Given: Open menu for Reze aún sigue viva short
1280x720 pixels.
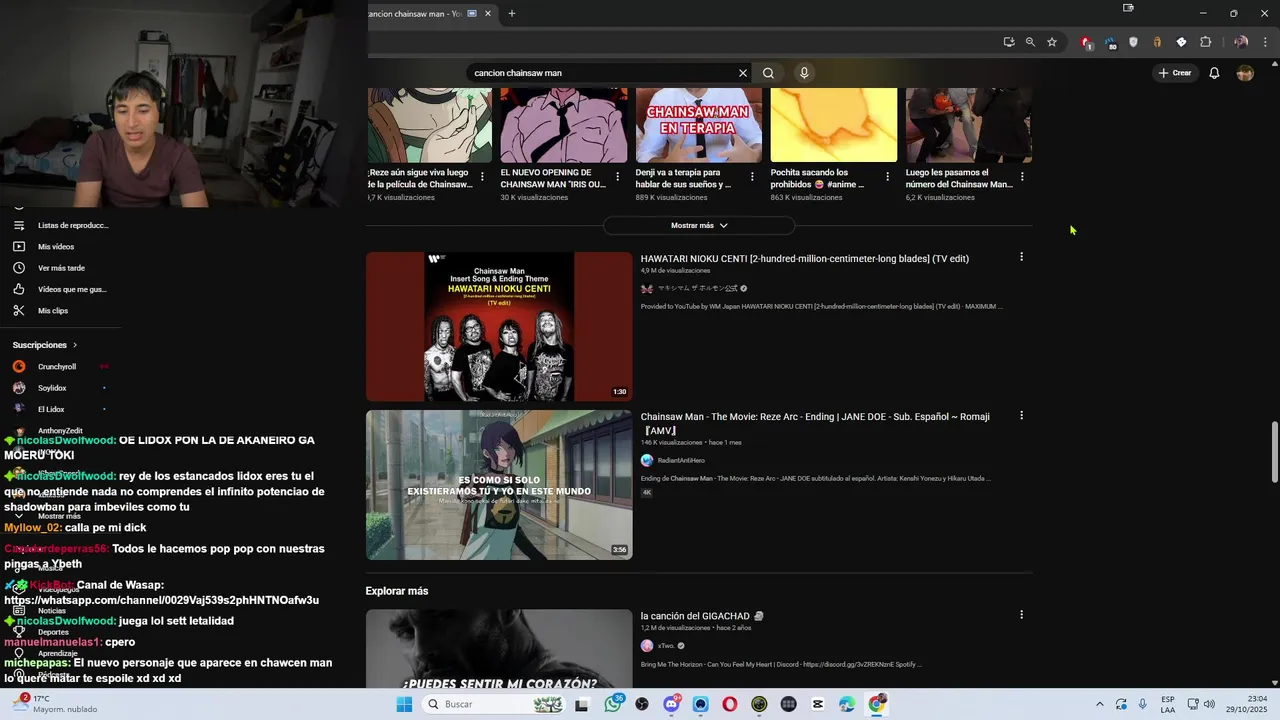Looking at the screenshot, I should point(482,177).
